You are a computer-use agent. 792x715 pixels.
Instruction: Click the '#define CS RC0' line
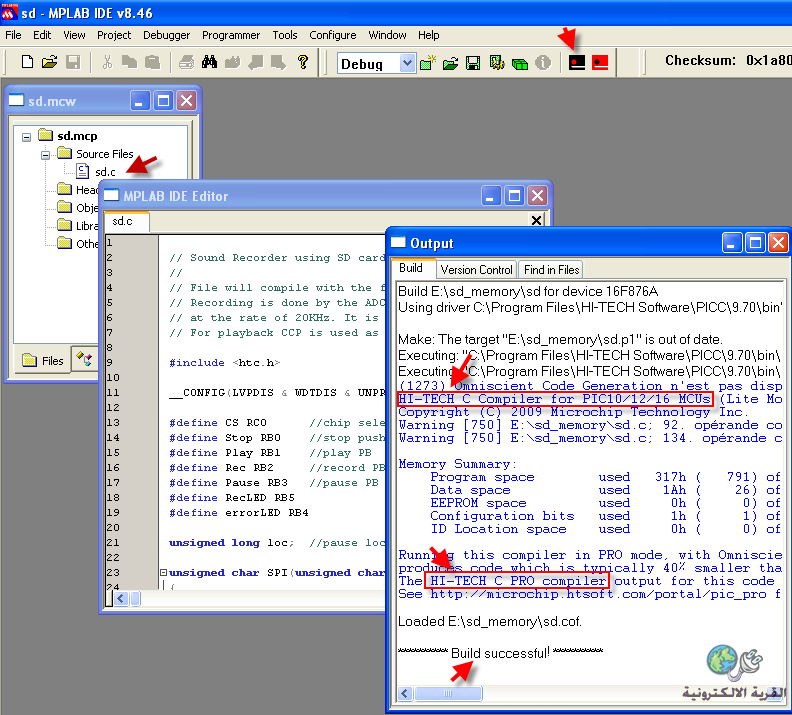click(218, 423)
